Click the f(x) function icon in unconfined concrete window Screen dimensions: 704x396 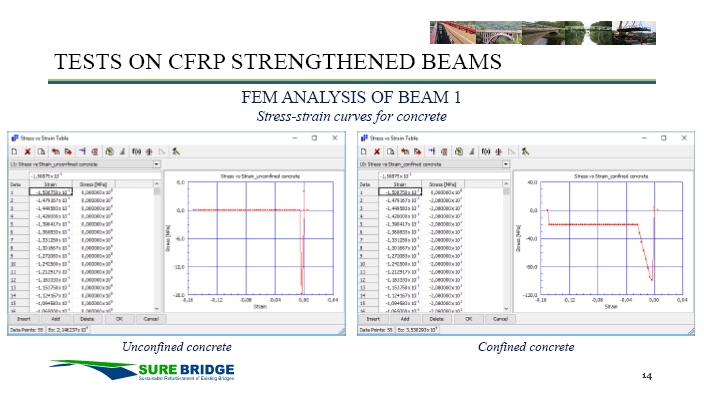pyautogui.click(x=136, y=152)
